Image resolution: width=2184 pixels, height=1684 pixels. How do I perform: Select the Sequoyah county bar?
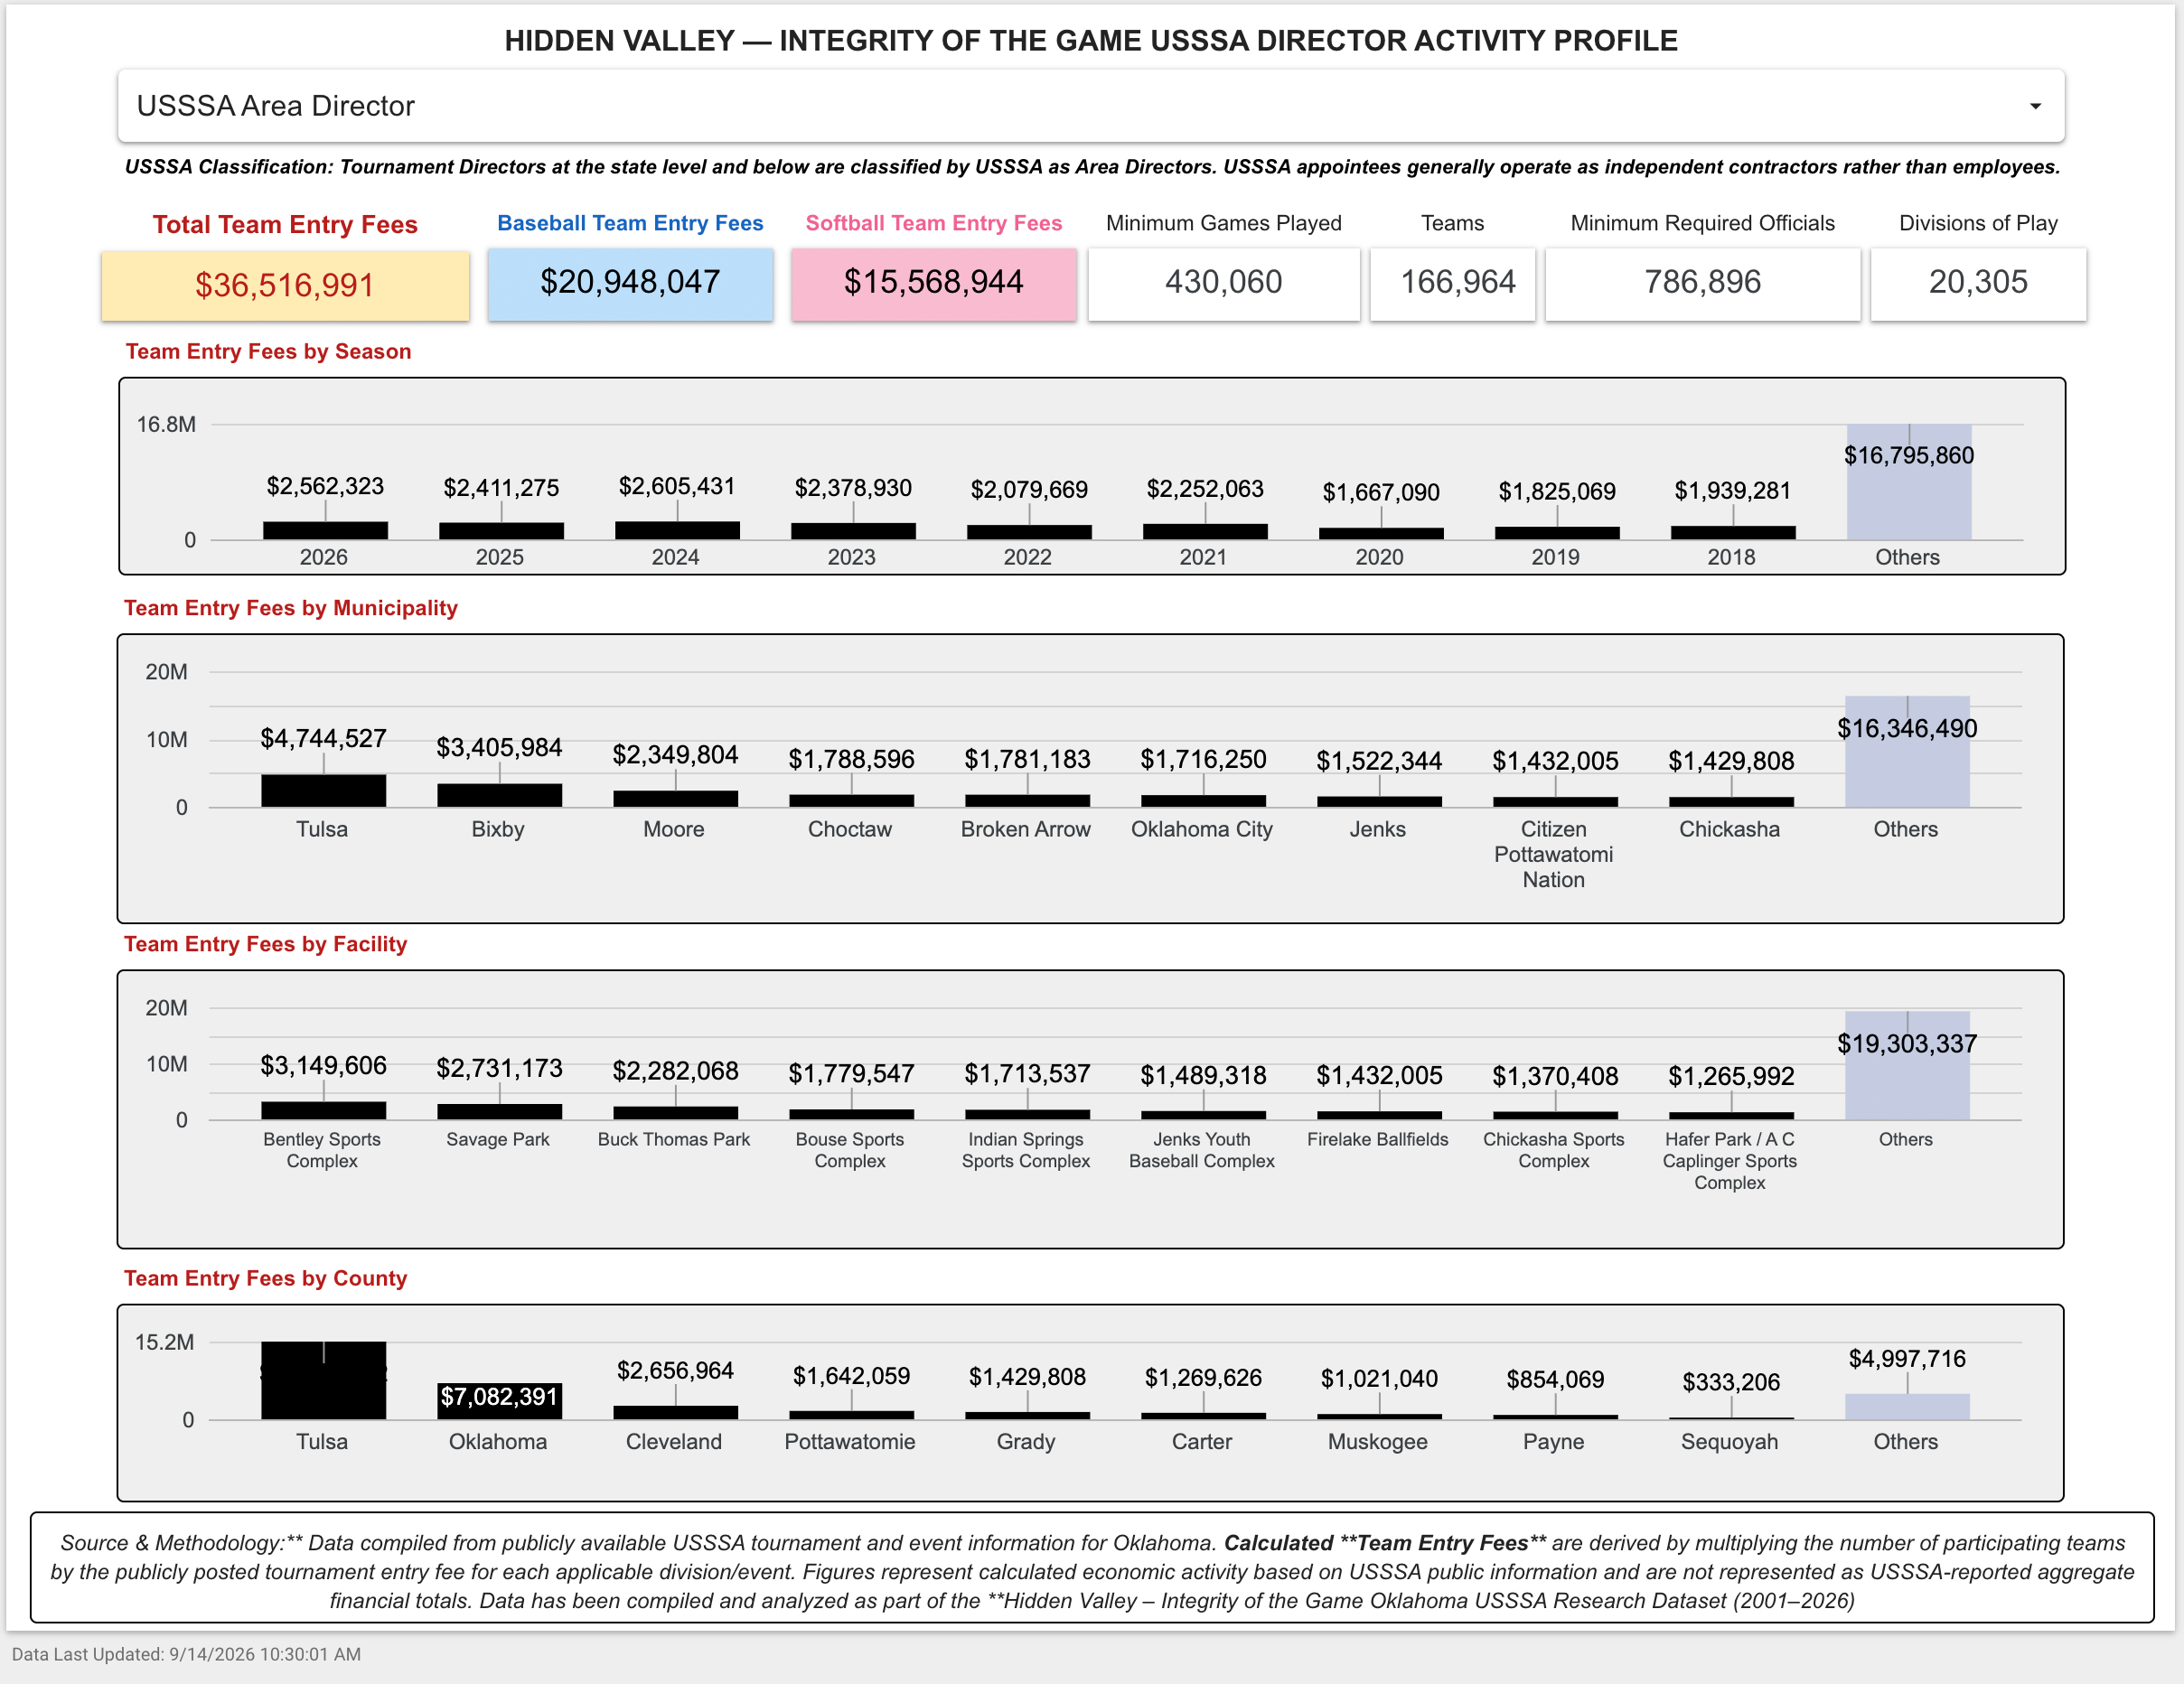click(x=1731, y=1418)
